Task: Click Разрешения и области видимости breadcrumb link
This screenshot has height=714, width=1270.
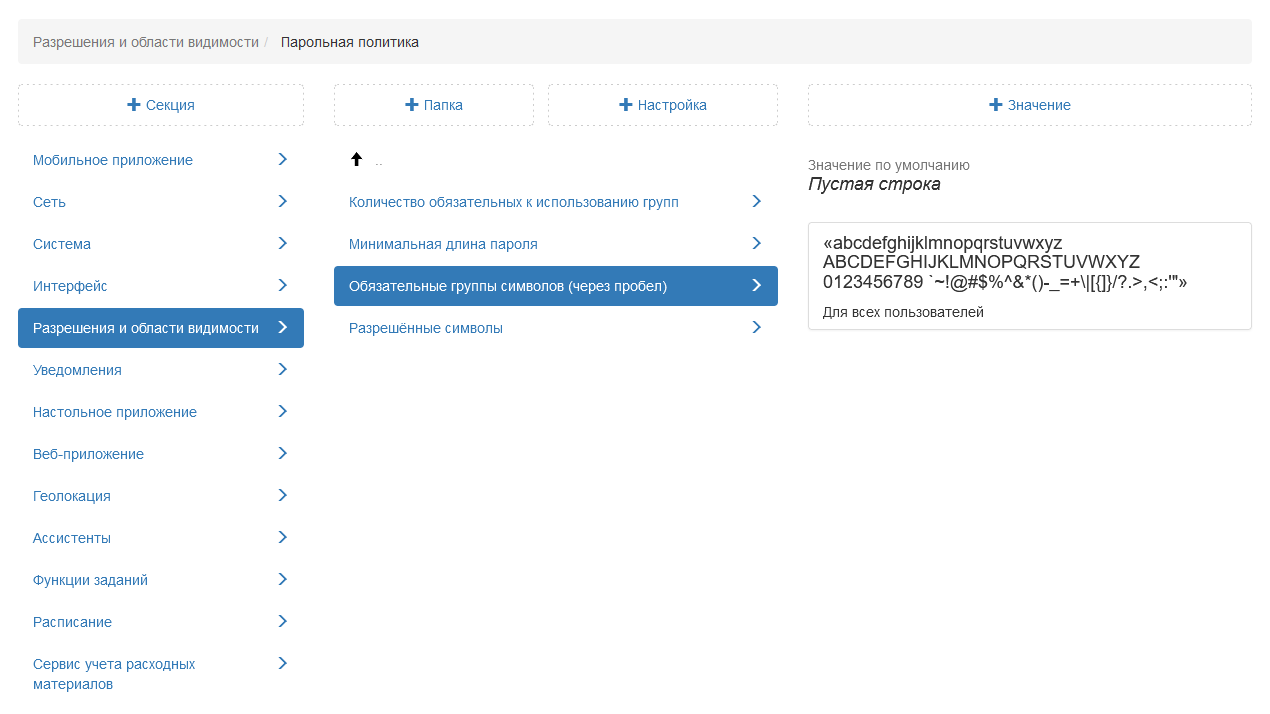Action: tap(146, 42)
